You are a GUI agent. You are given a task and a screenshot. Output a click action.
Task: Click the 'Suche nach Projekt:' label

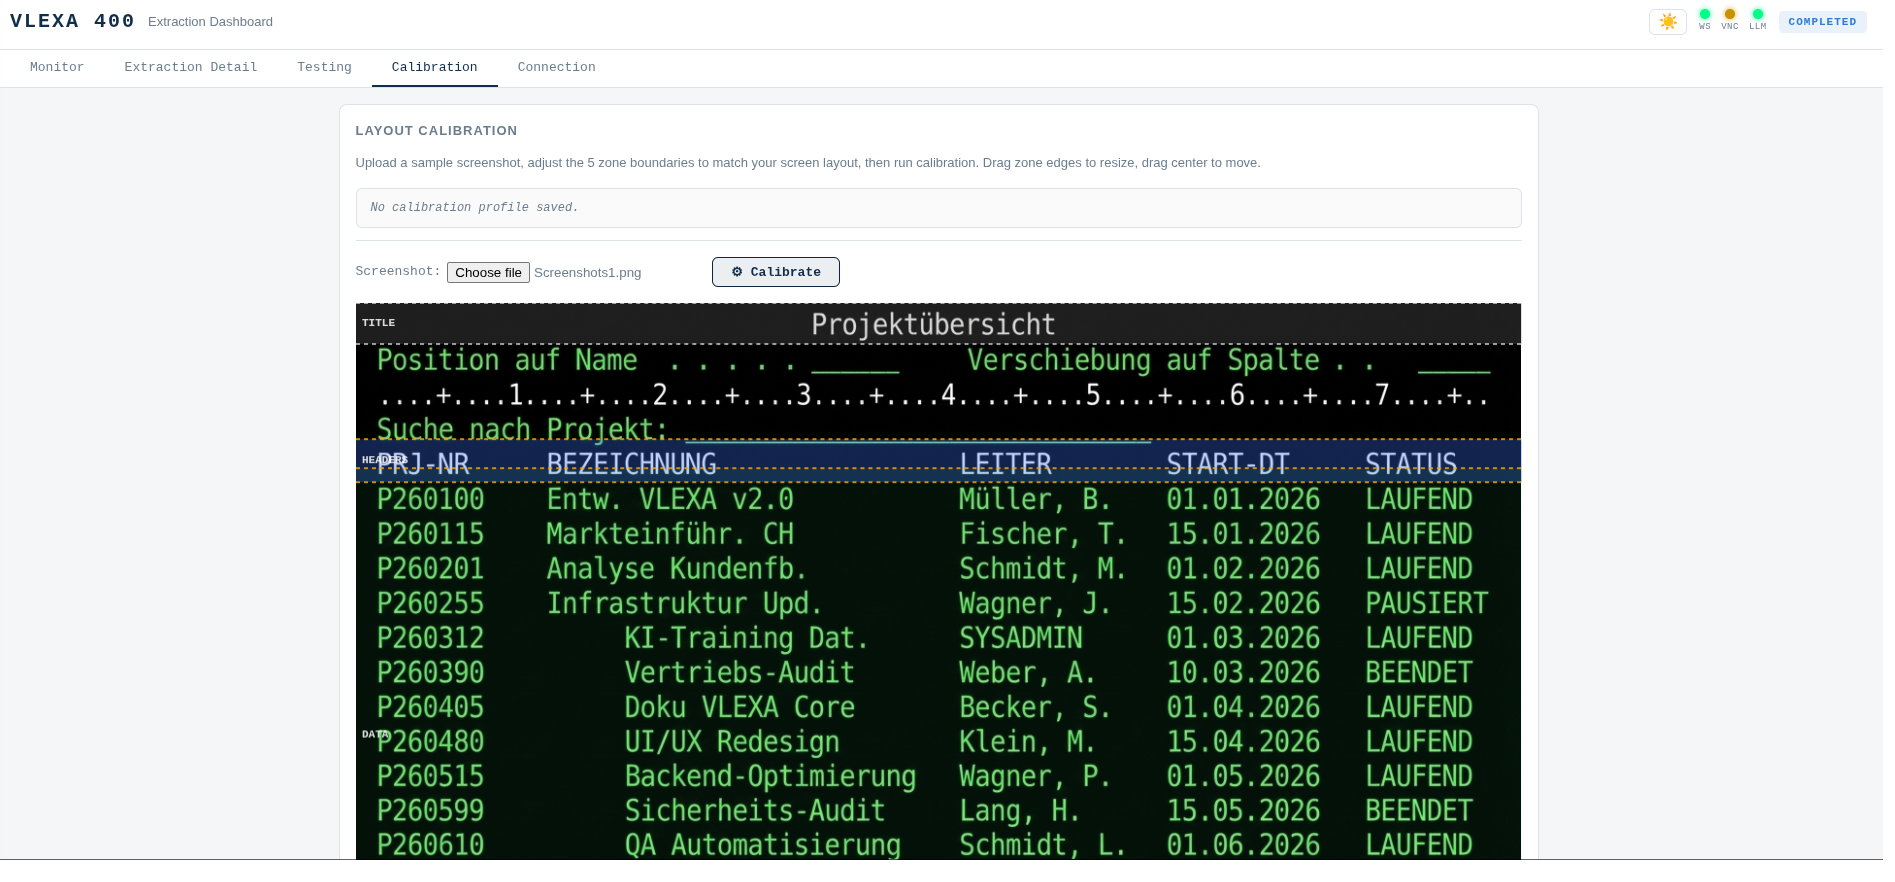coord(521,429)
